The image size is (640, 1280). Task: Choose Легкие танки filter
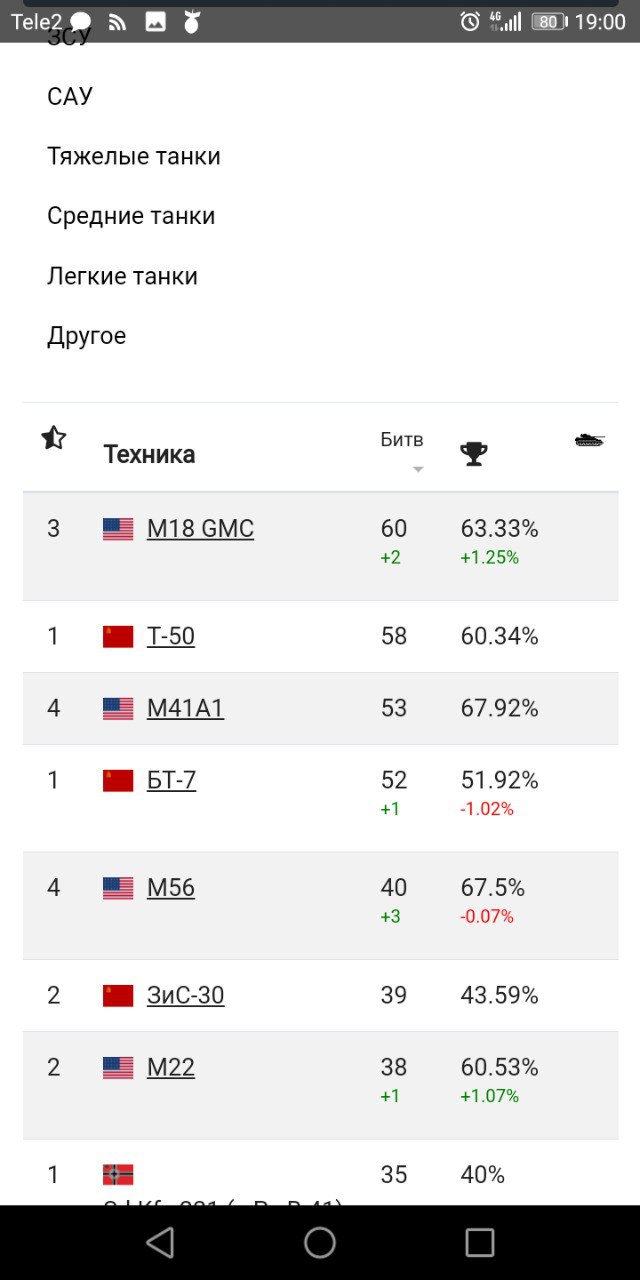(122, 277)
